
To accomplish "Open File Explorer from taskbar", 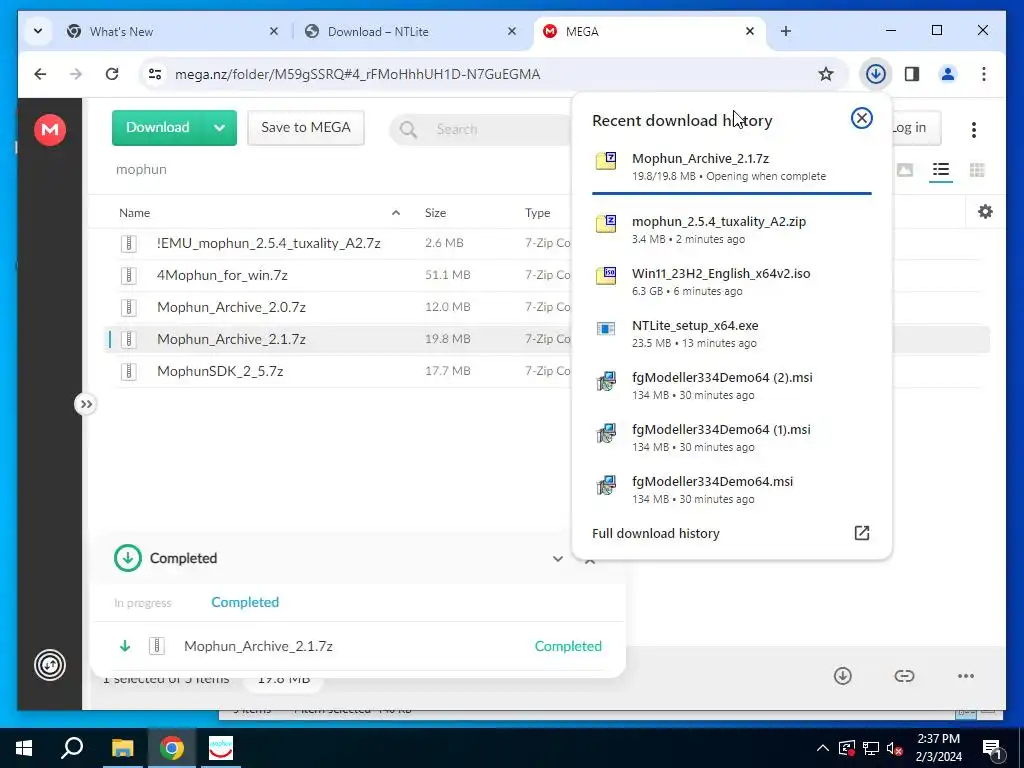I will pyautogui.click(x=122, y=748).
